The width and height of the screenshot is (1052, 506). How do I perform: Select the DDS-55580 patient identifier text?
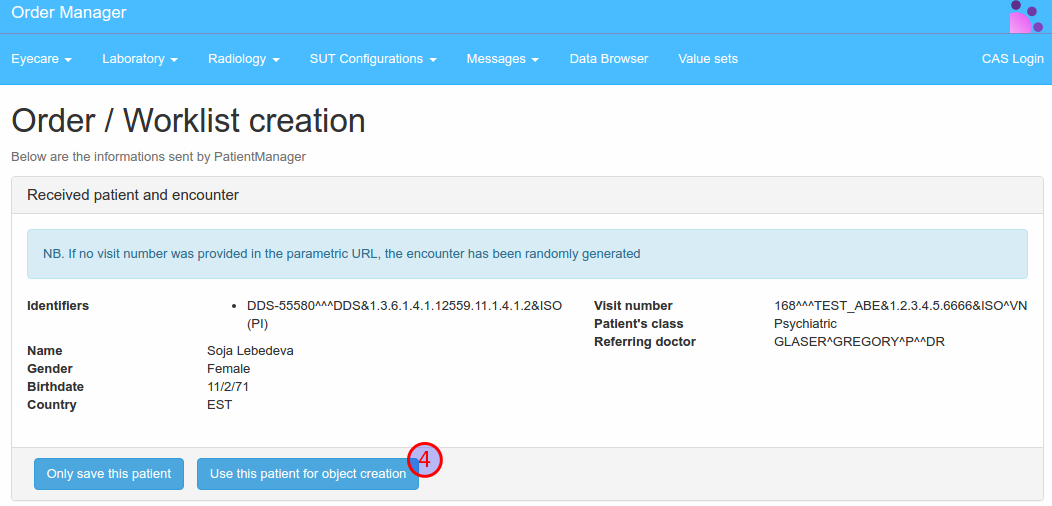click(404, 306)
